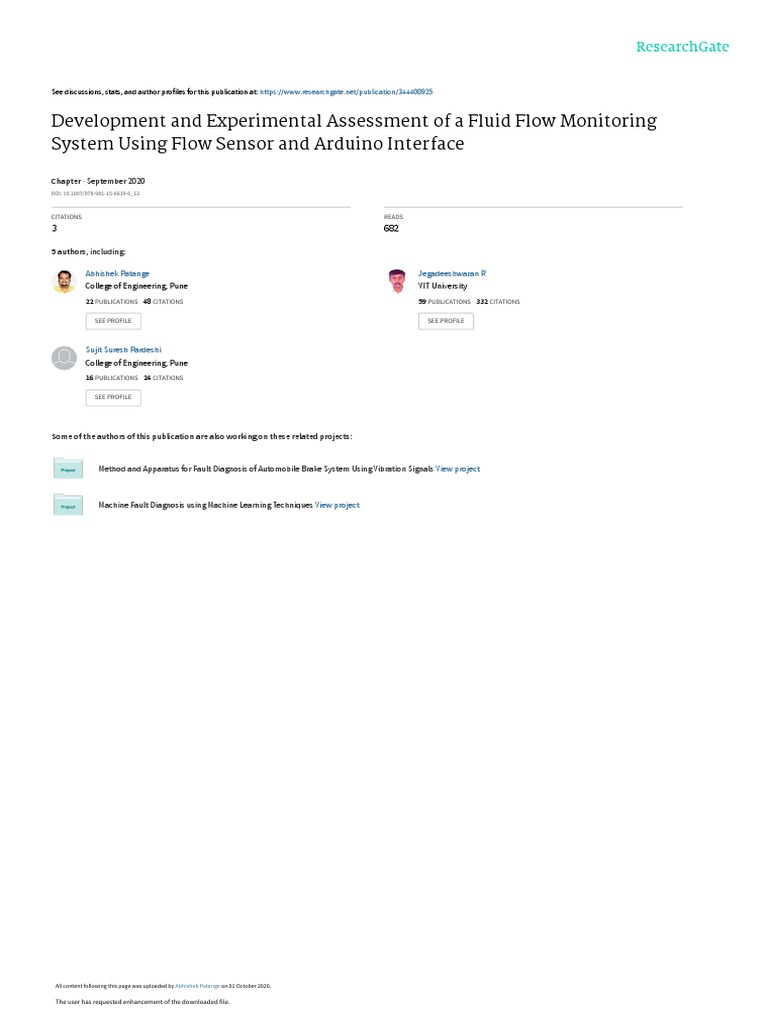Screen dimensions: 768x1024
Task: Open the researchgate.net publication URL link
Action: point(346,91)
